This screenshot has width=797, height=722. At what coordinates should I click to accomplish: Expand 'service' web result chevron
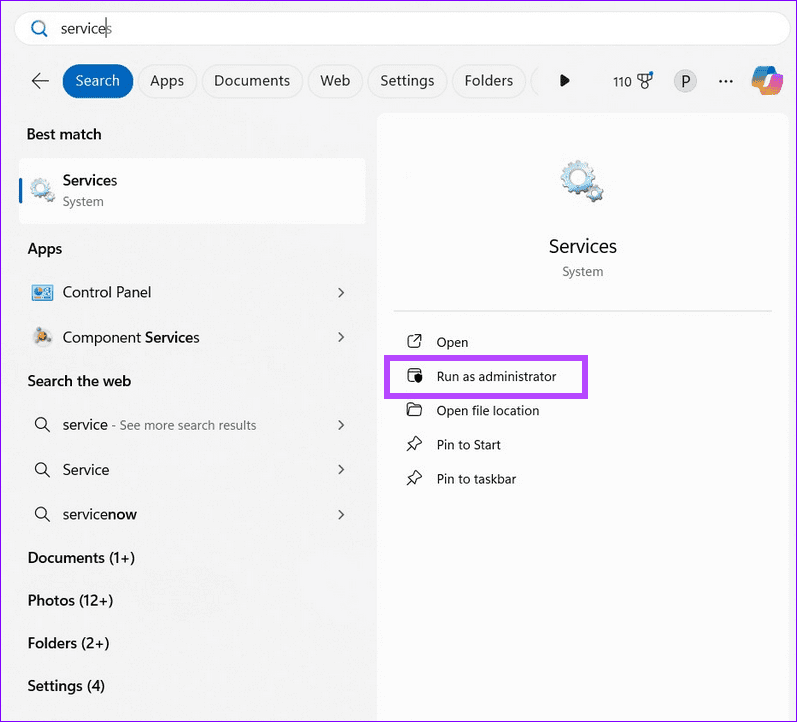coord(341,425)
